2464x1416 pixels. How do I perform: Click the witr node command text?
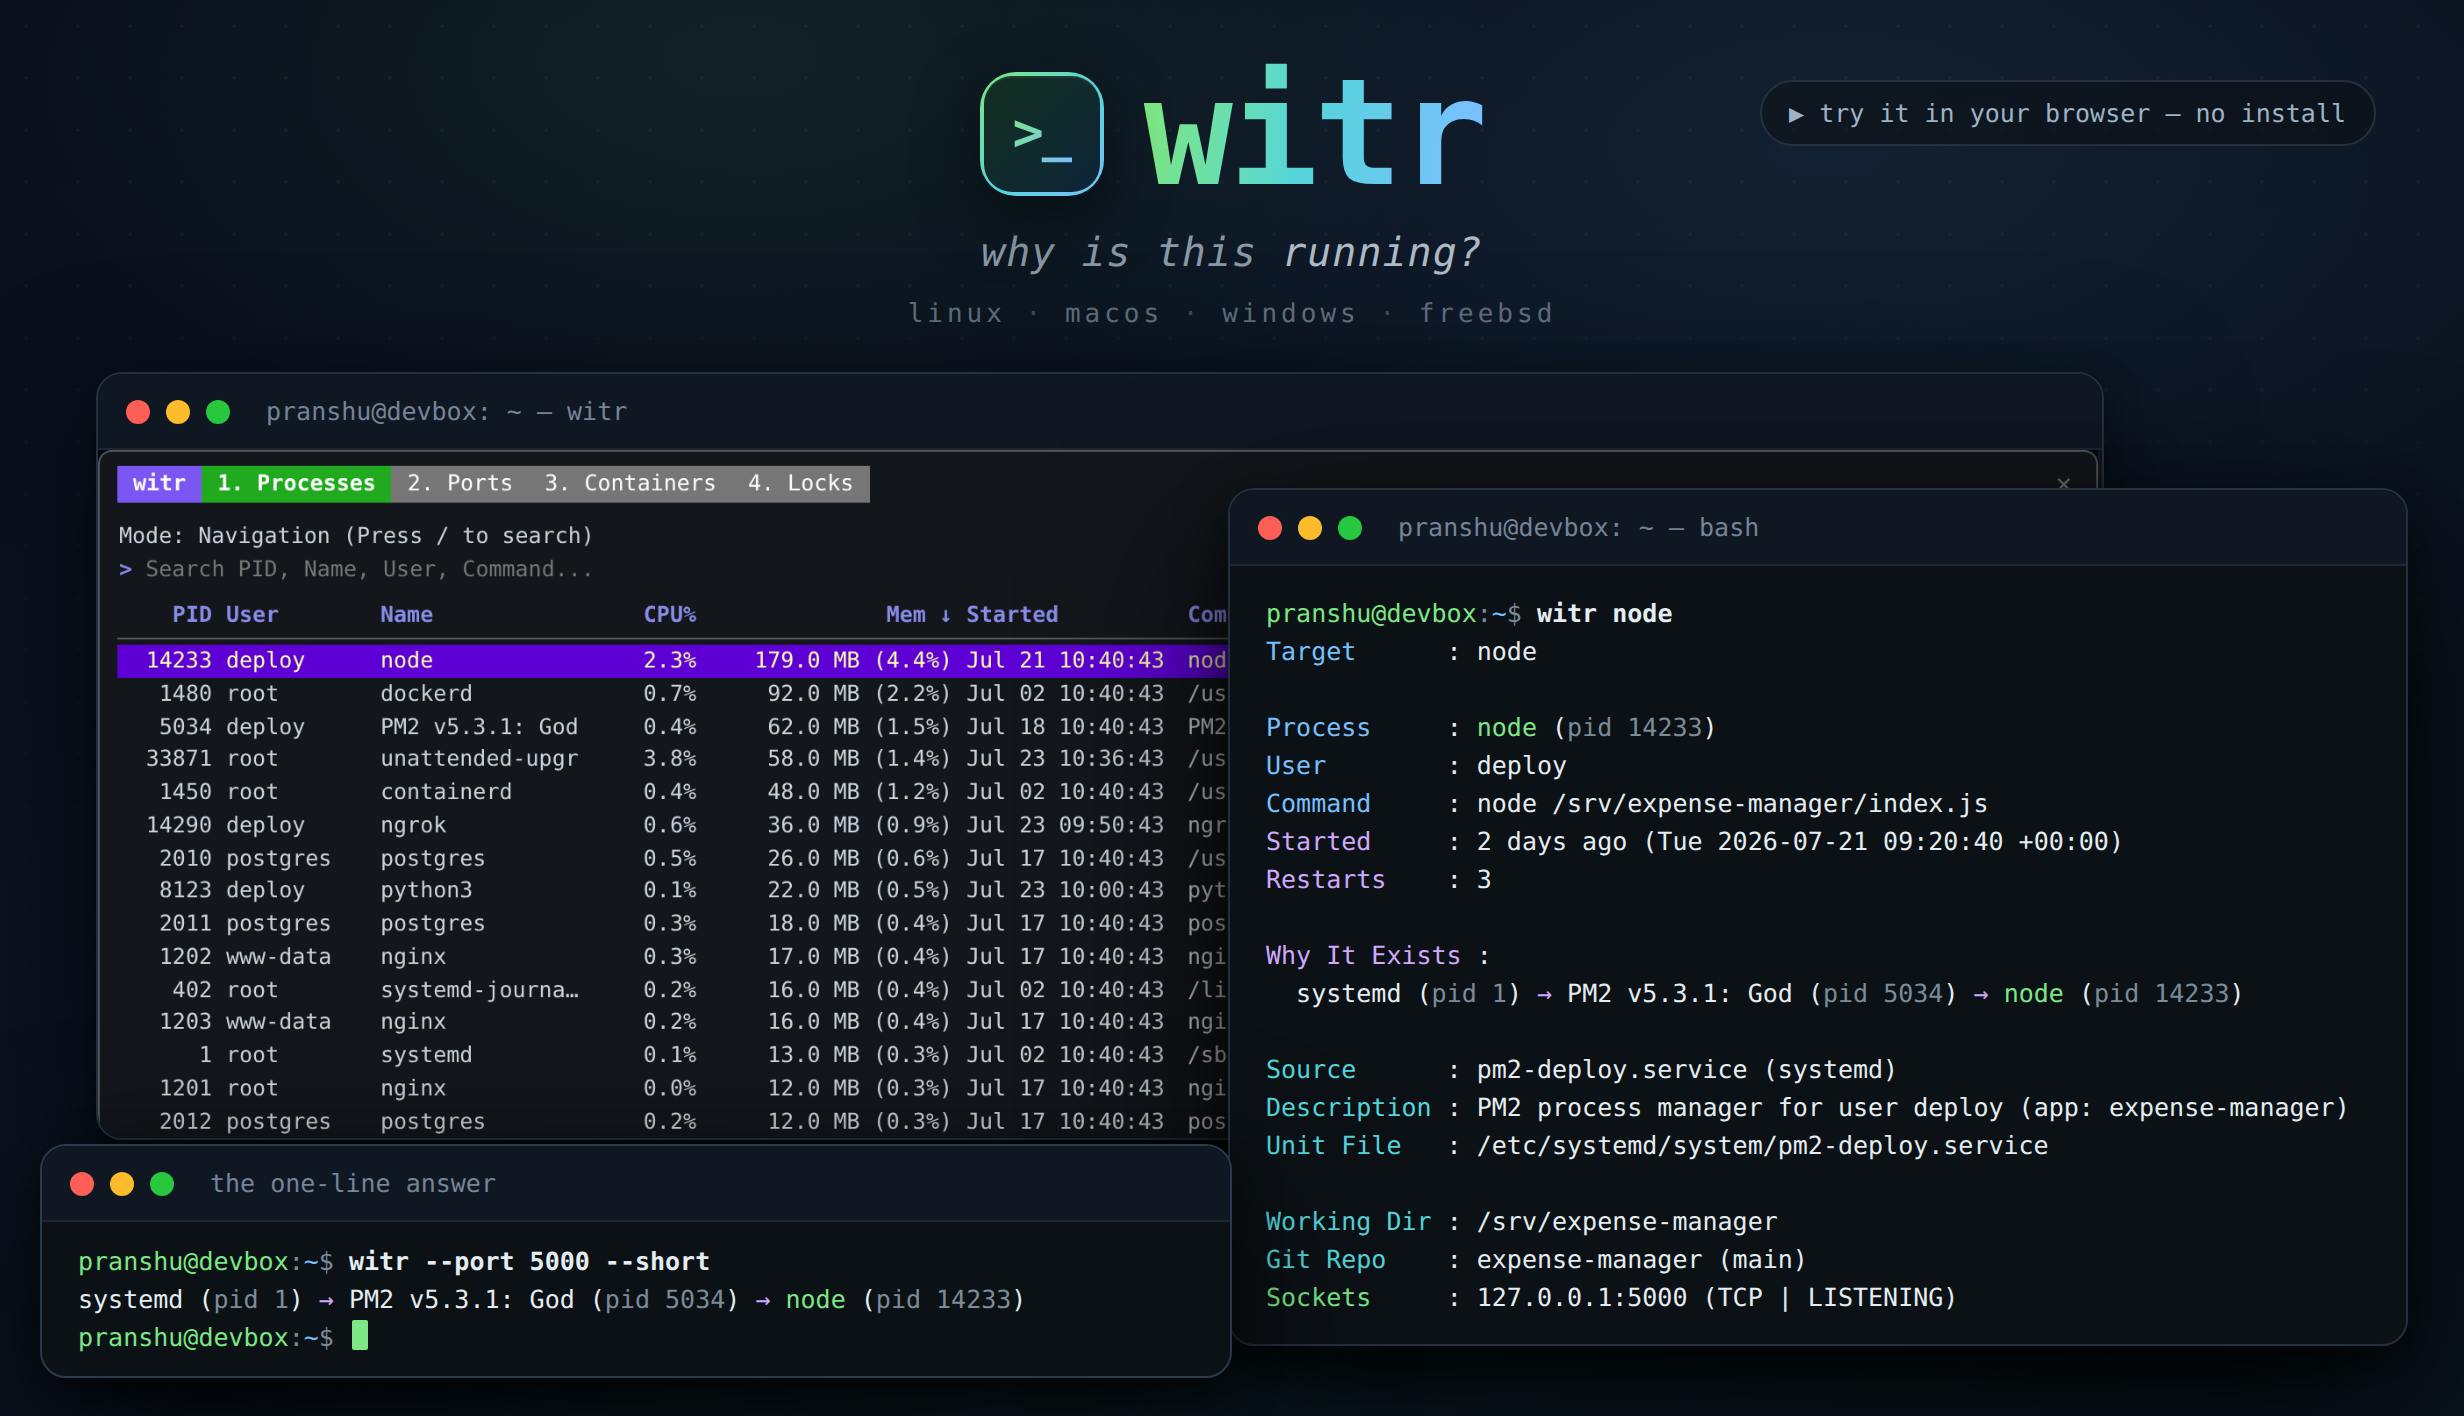click(1604, 614)
